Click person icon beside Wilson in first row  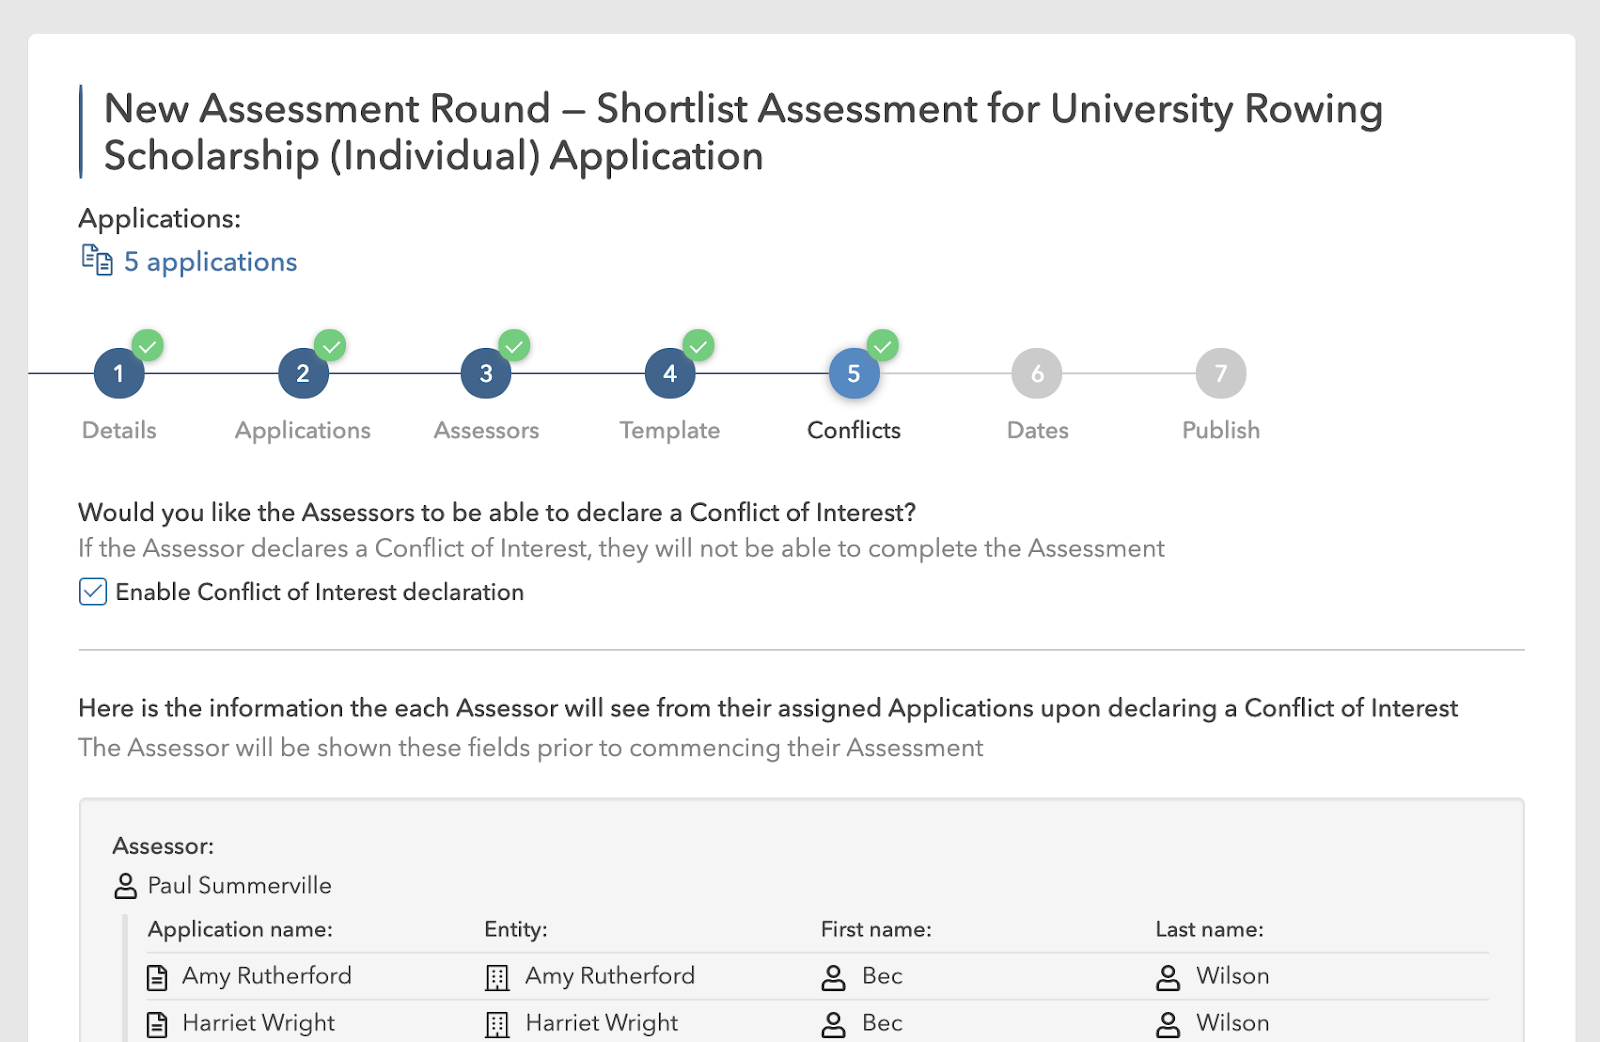click(1168, 977)
